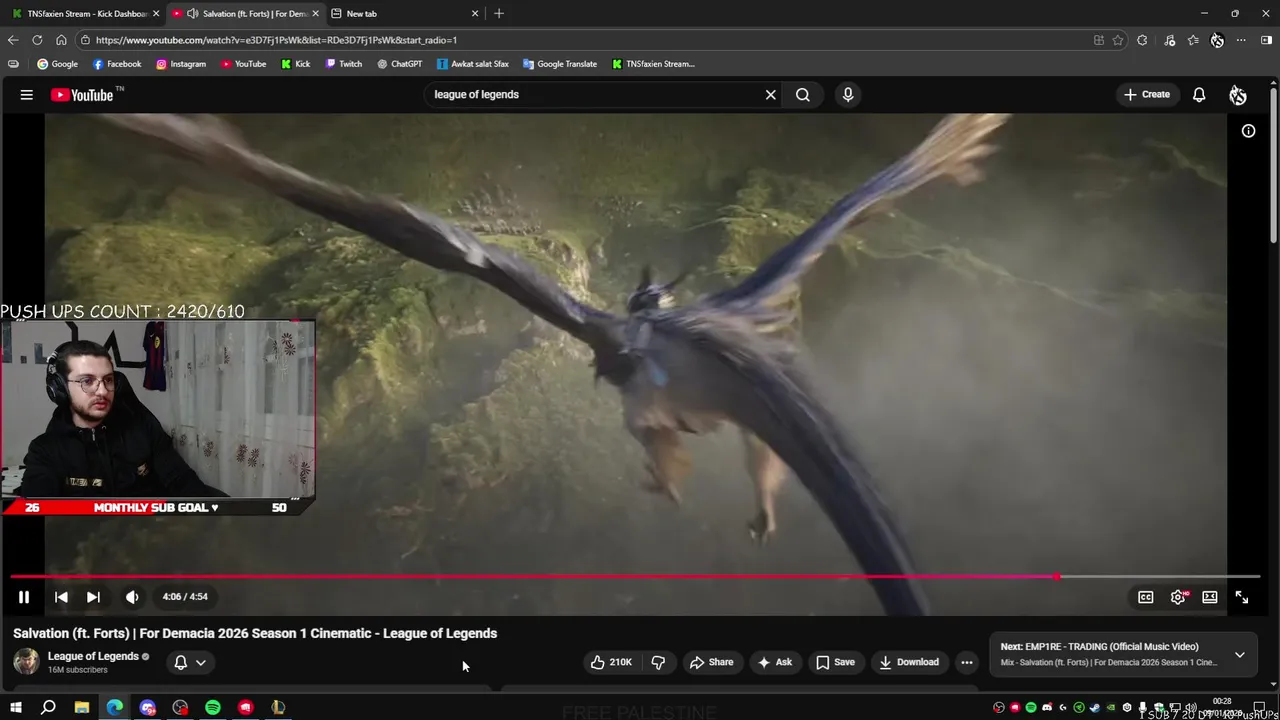Open the League of Legends channel name
This screenshot has width=1280, height=720.
(93, 656)
